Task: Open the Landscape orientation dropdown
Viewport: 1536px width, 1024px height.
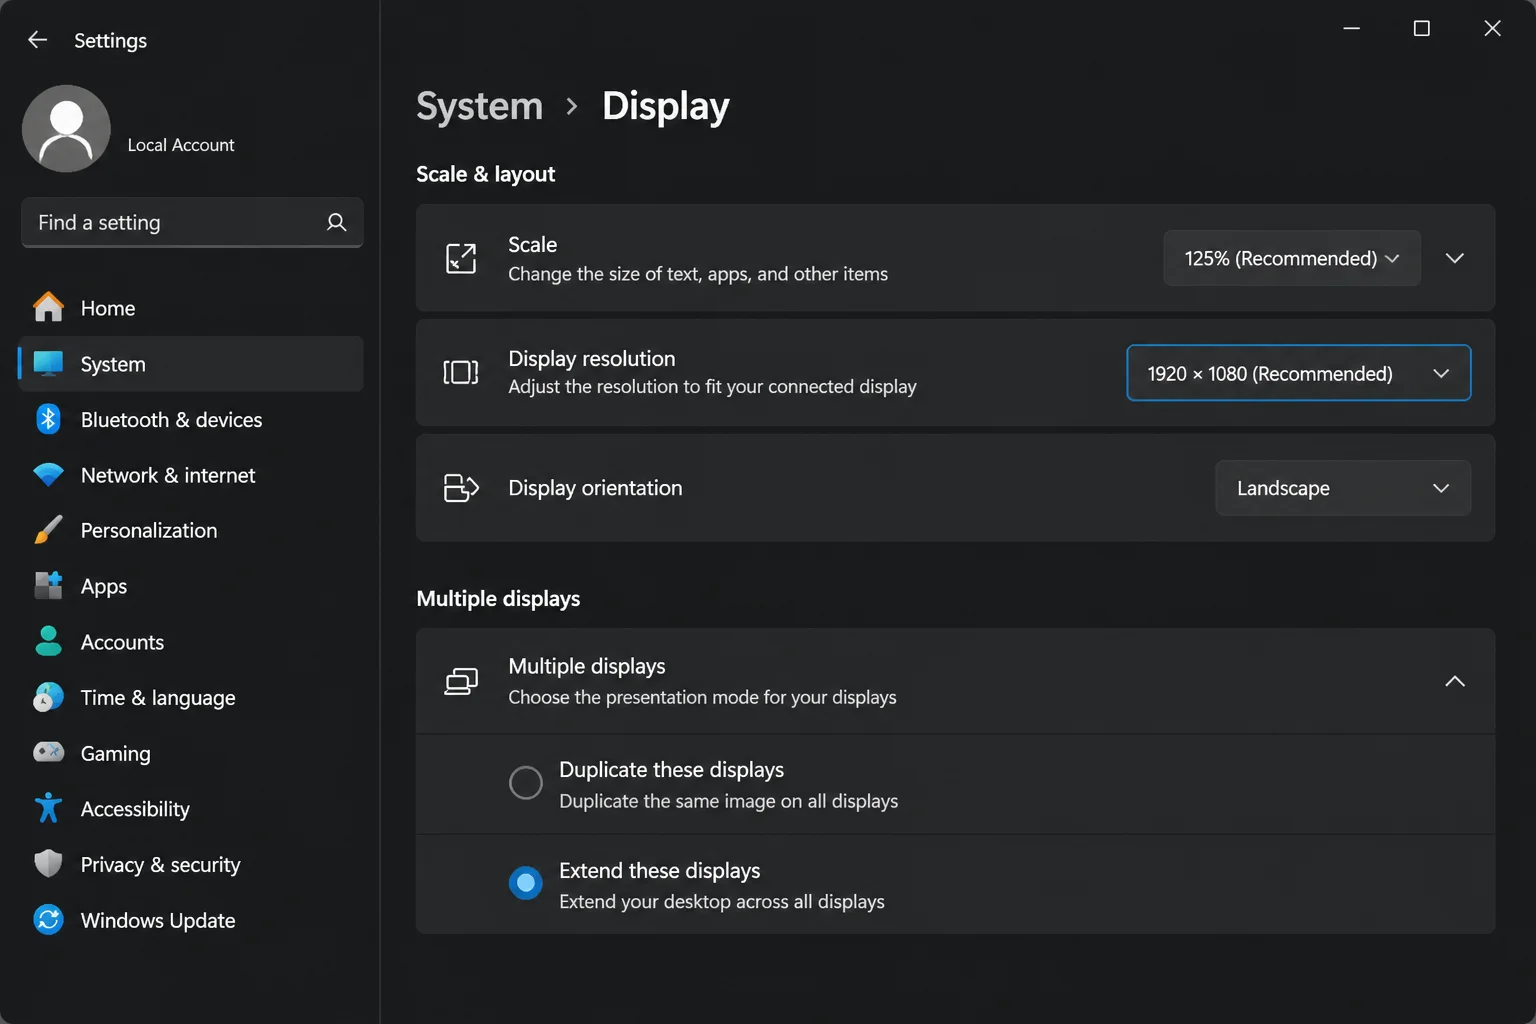Action: click(1343, 488)
